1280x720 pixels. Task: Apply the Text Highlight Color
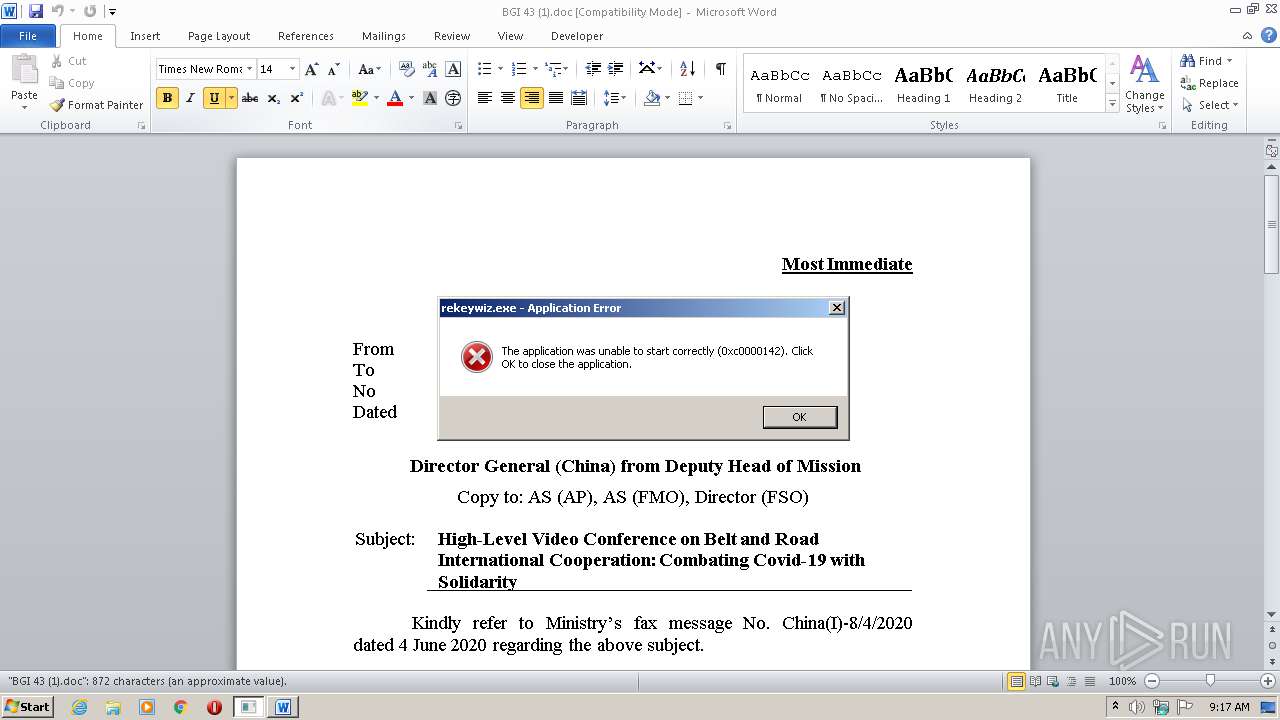click(359, 98)
